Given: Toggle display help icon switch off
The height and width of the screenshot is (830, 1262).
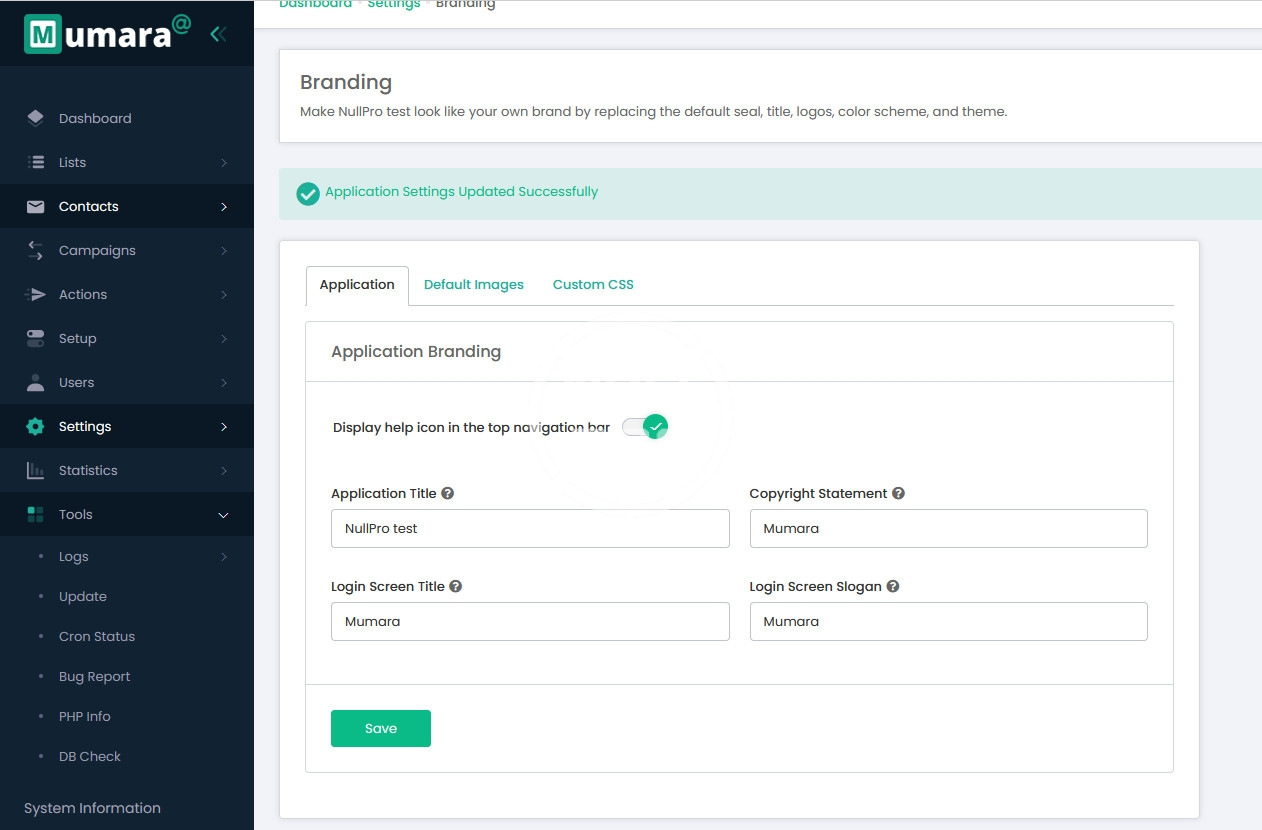Looking at the screenshot, I should point(645,427).
